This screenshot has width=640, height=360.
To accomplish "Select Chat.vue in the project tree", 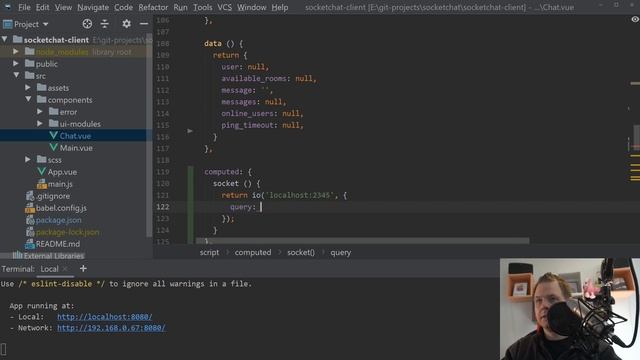I will pos(76,136).
